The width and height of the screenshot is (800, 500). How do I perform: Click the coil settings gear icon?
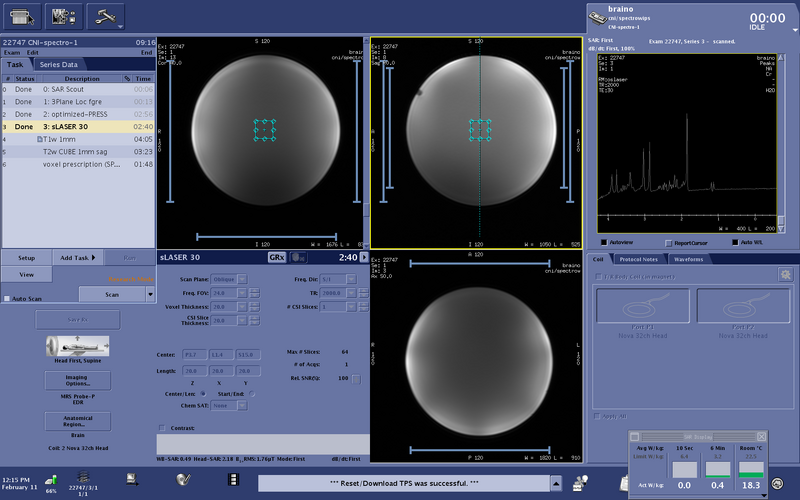(786, 275)
